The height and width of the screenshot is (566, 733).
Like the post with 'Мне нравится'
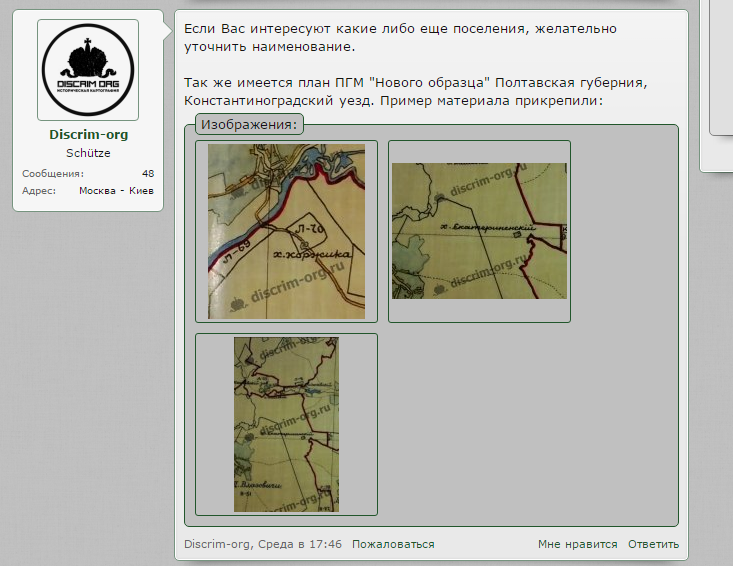click(577, 545)
